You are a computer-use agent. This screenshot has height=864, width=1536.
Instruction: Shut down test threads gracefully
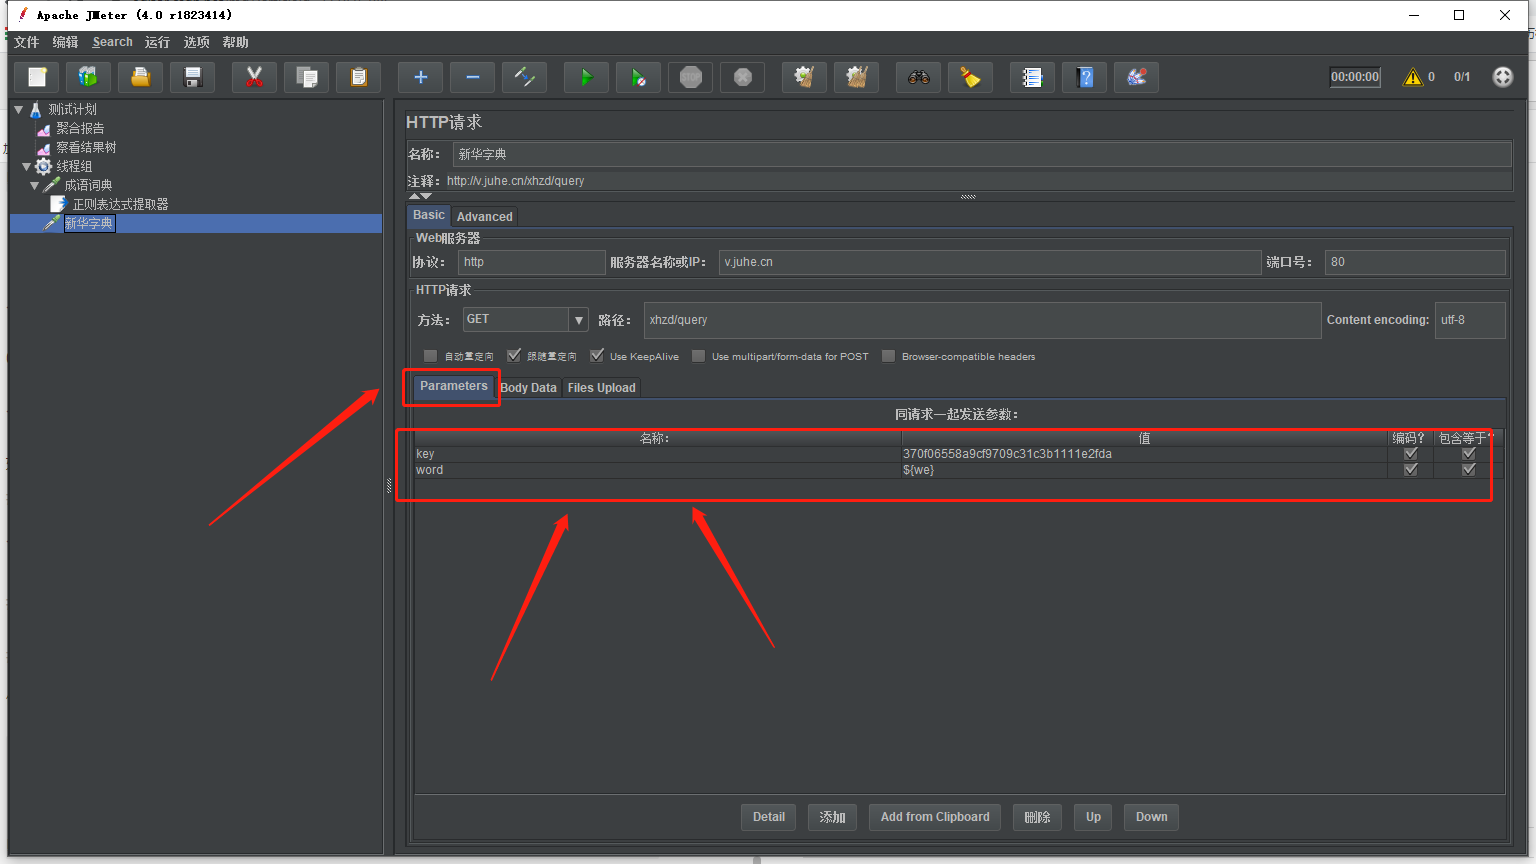(742, 77)
